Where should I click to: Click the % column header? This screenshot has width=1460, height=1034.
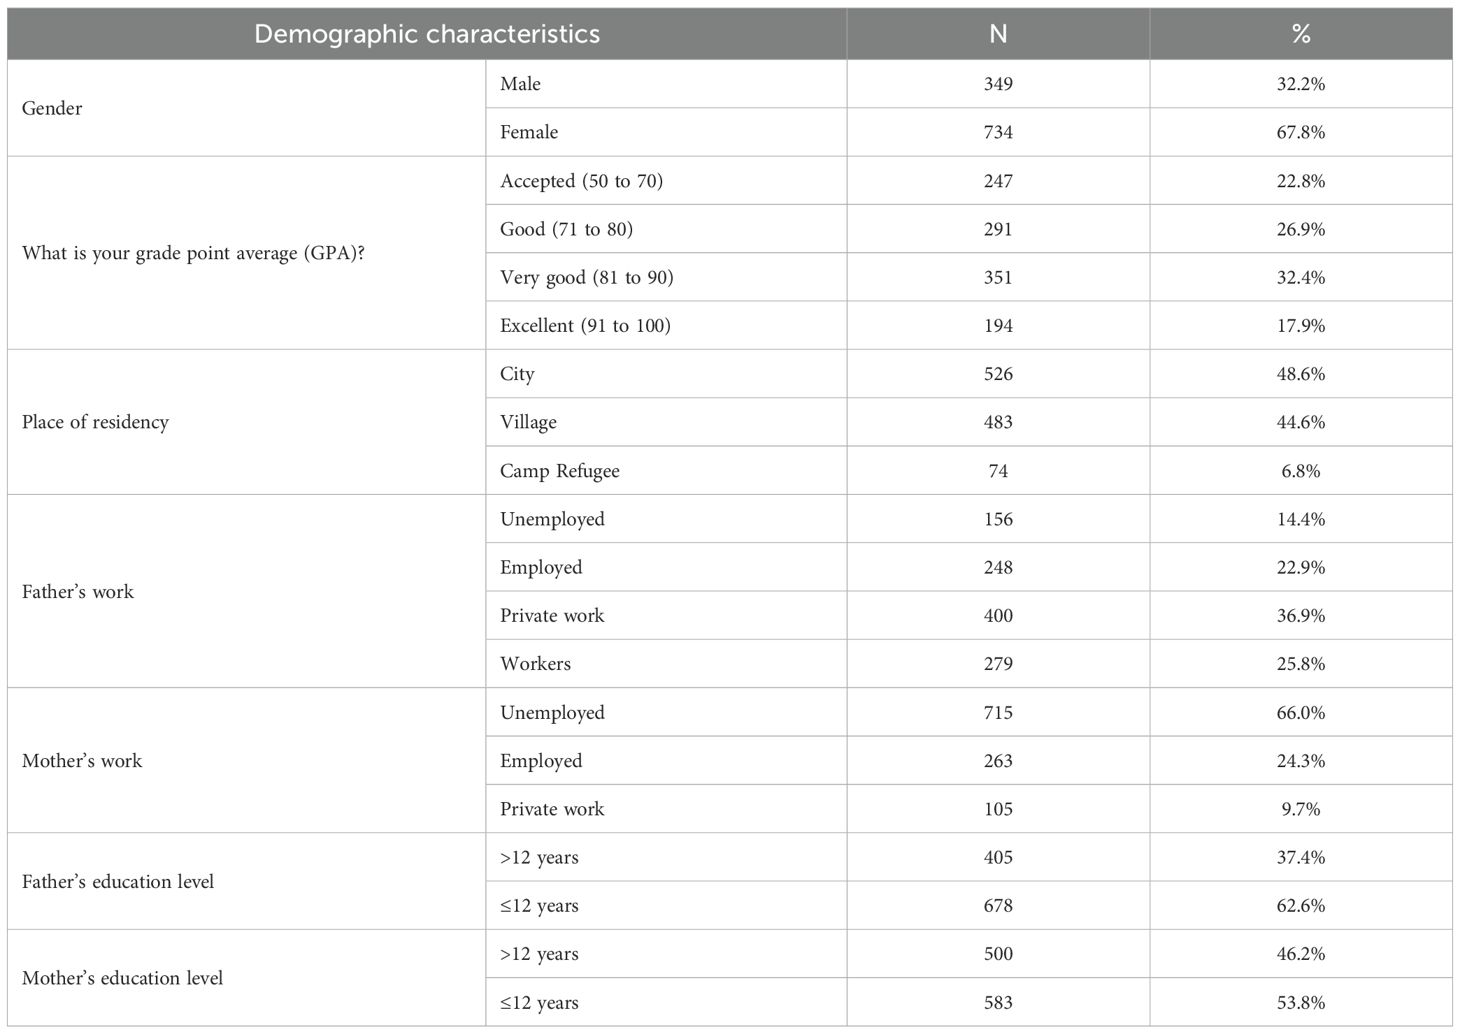1300,34
